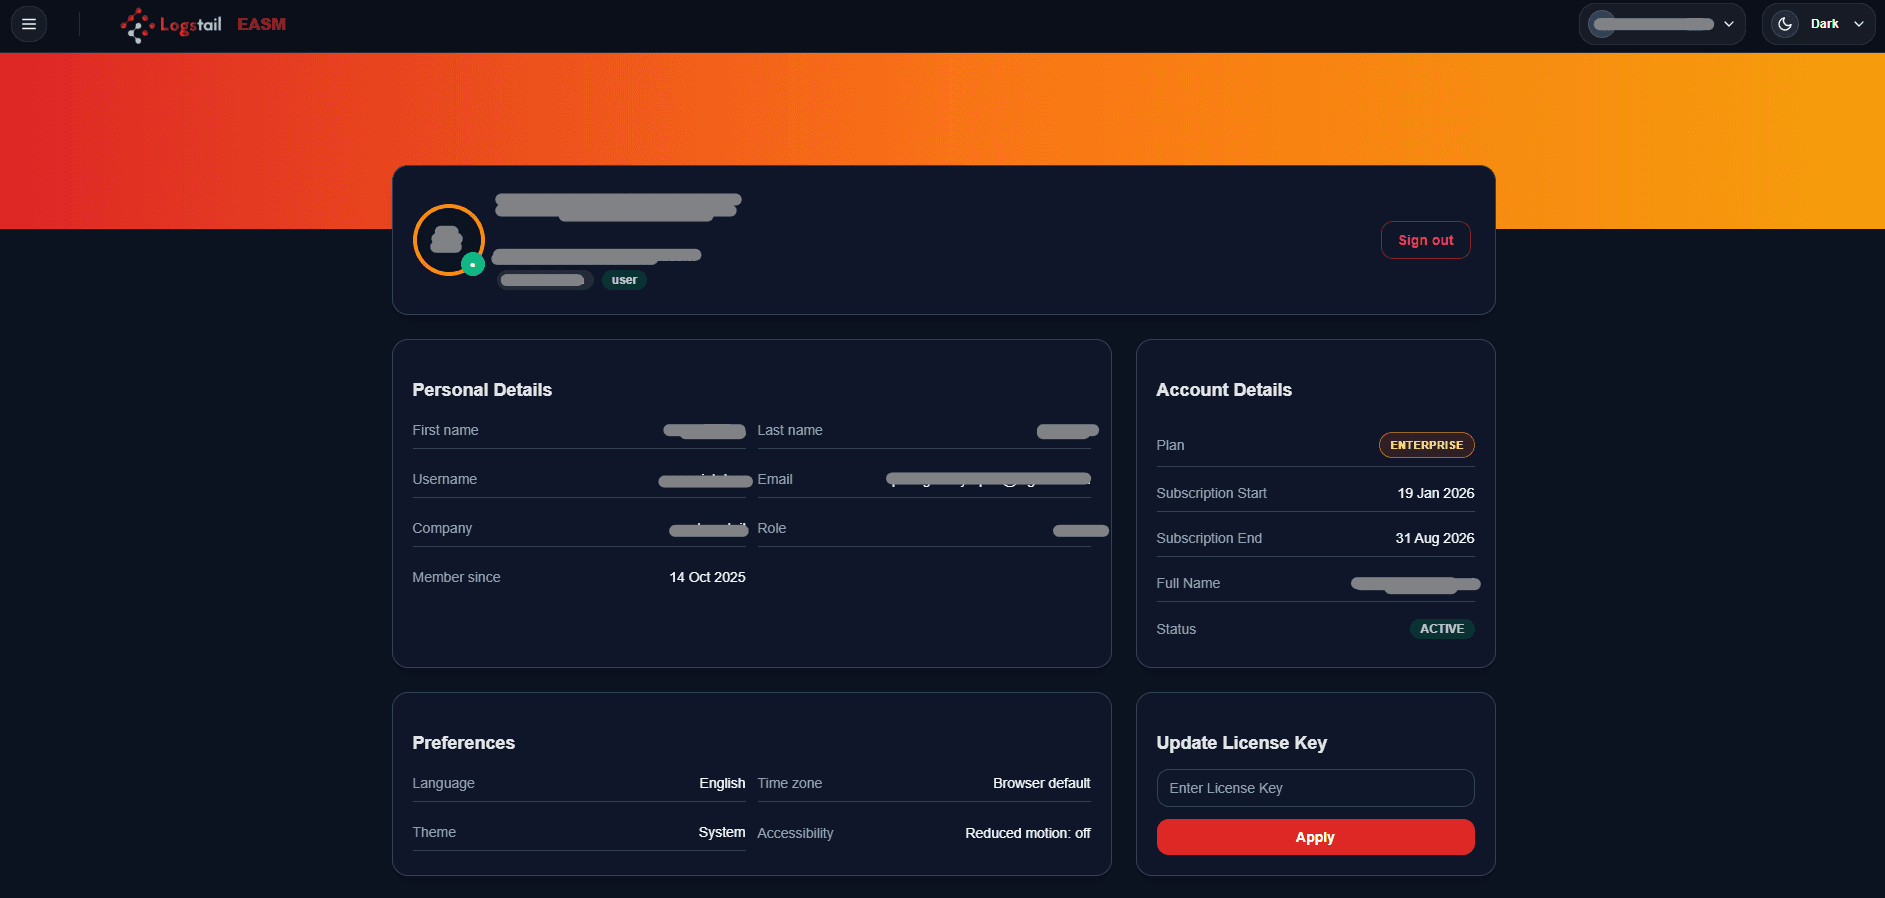
Task: Click the user role badge
Action: (x=624, y=280)
